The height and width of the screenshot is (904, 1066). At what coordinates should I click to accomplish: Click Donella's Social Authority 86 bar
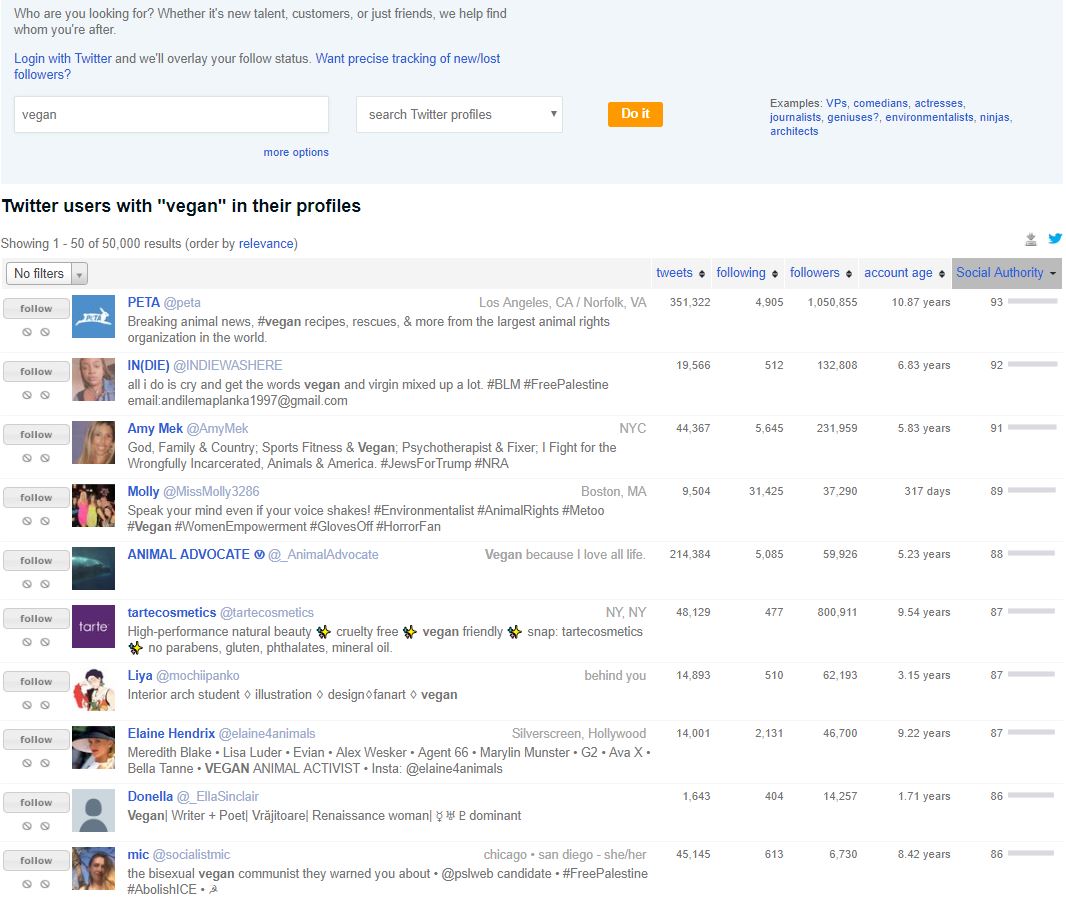point(1032,796)
